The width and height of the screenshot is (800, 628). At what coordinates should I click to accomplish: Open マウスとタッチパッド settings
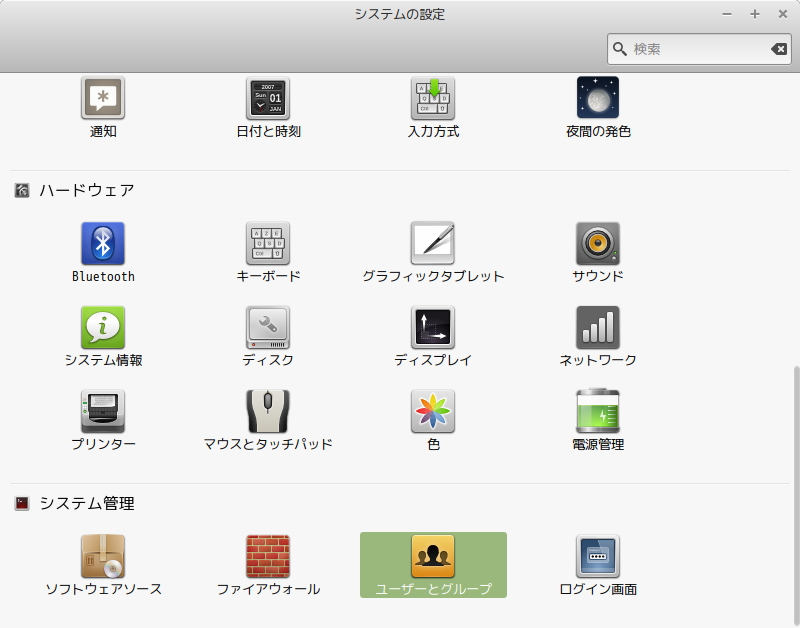tap(268, 420)
